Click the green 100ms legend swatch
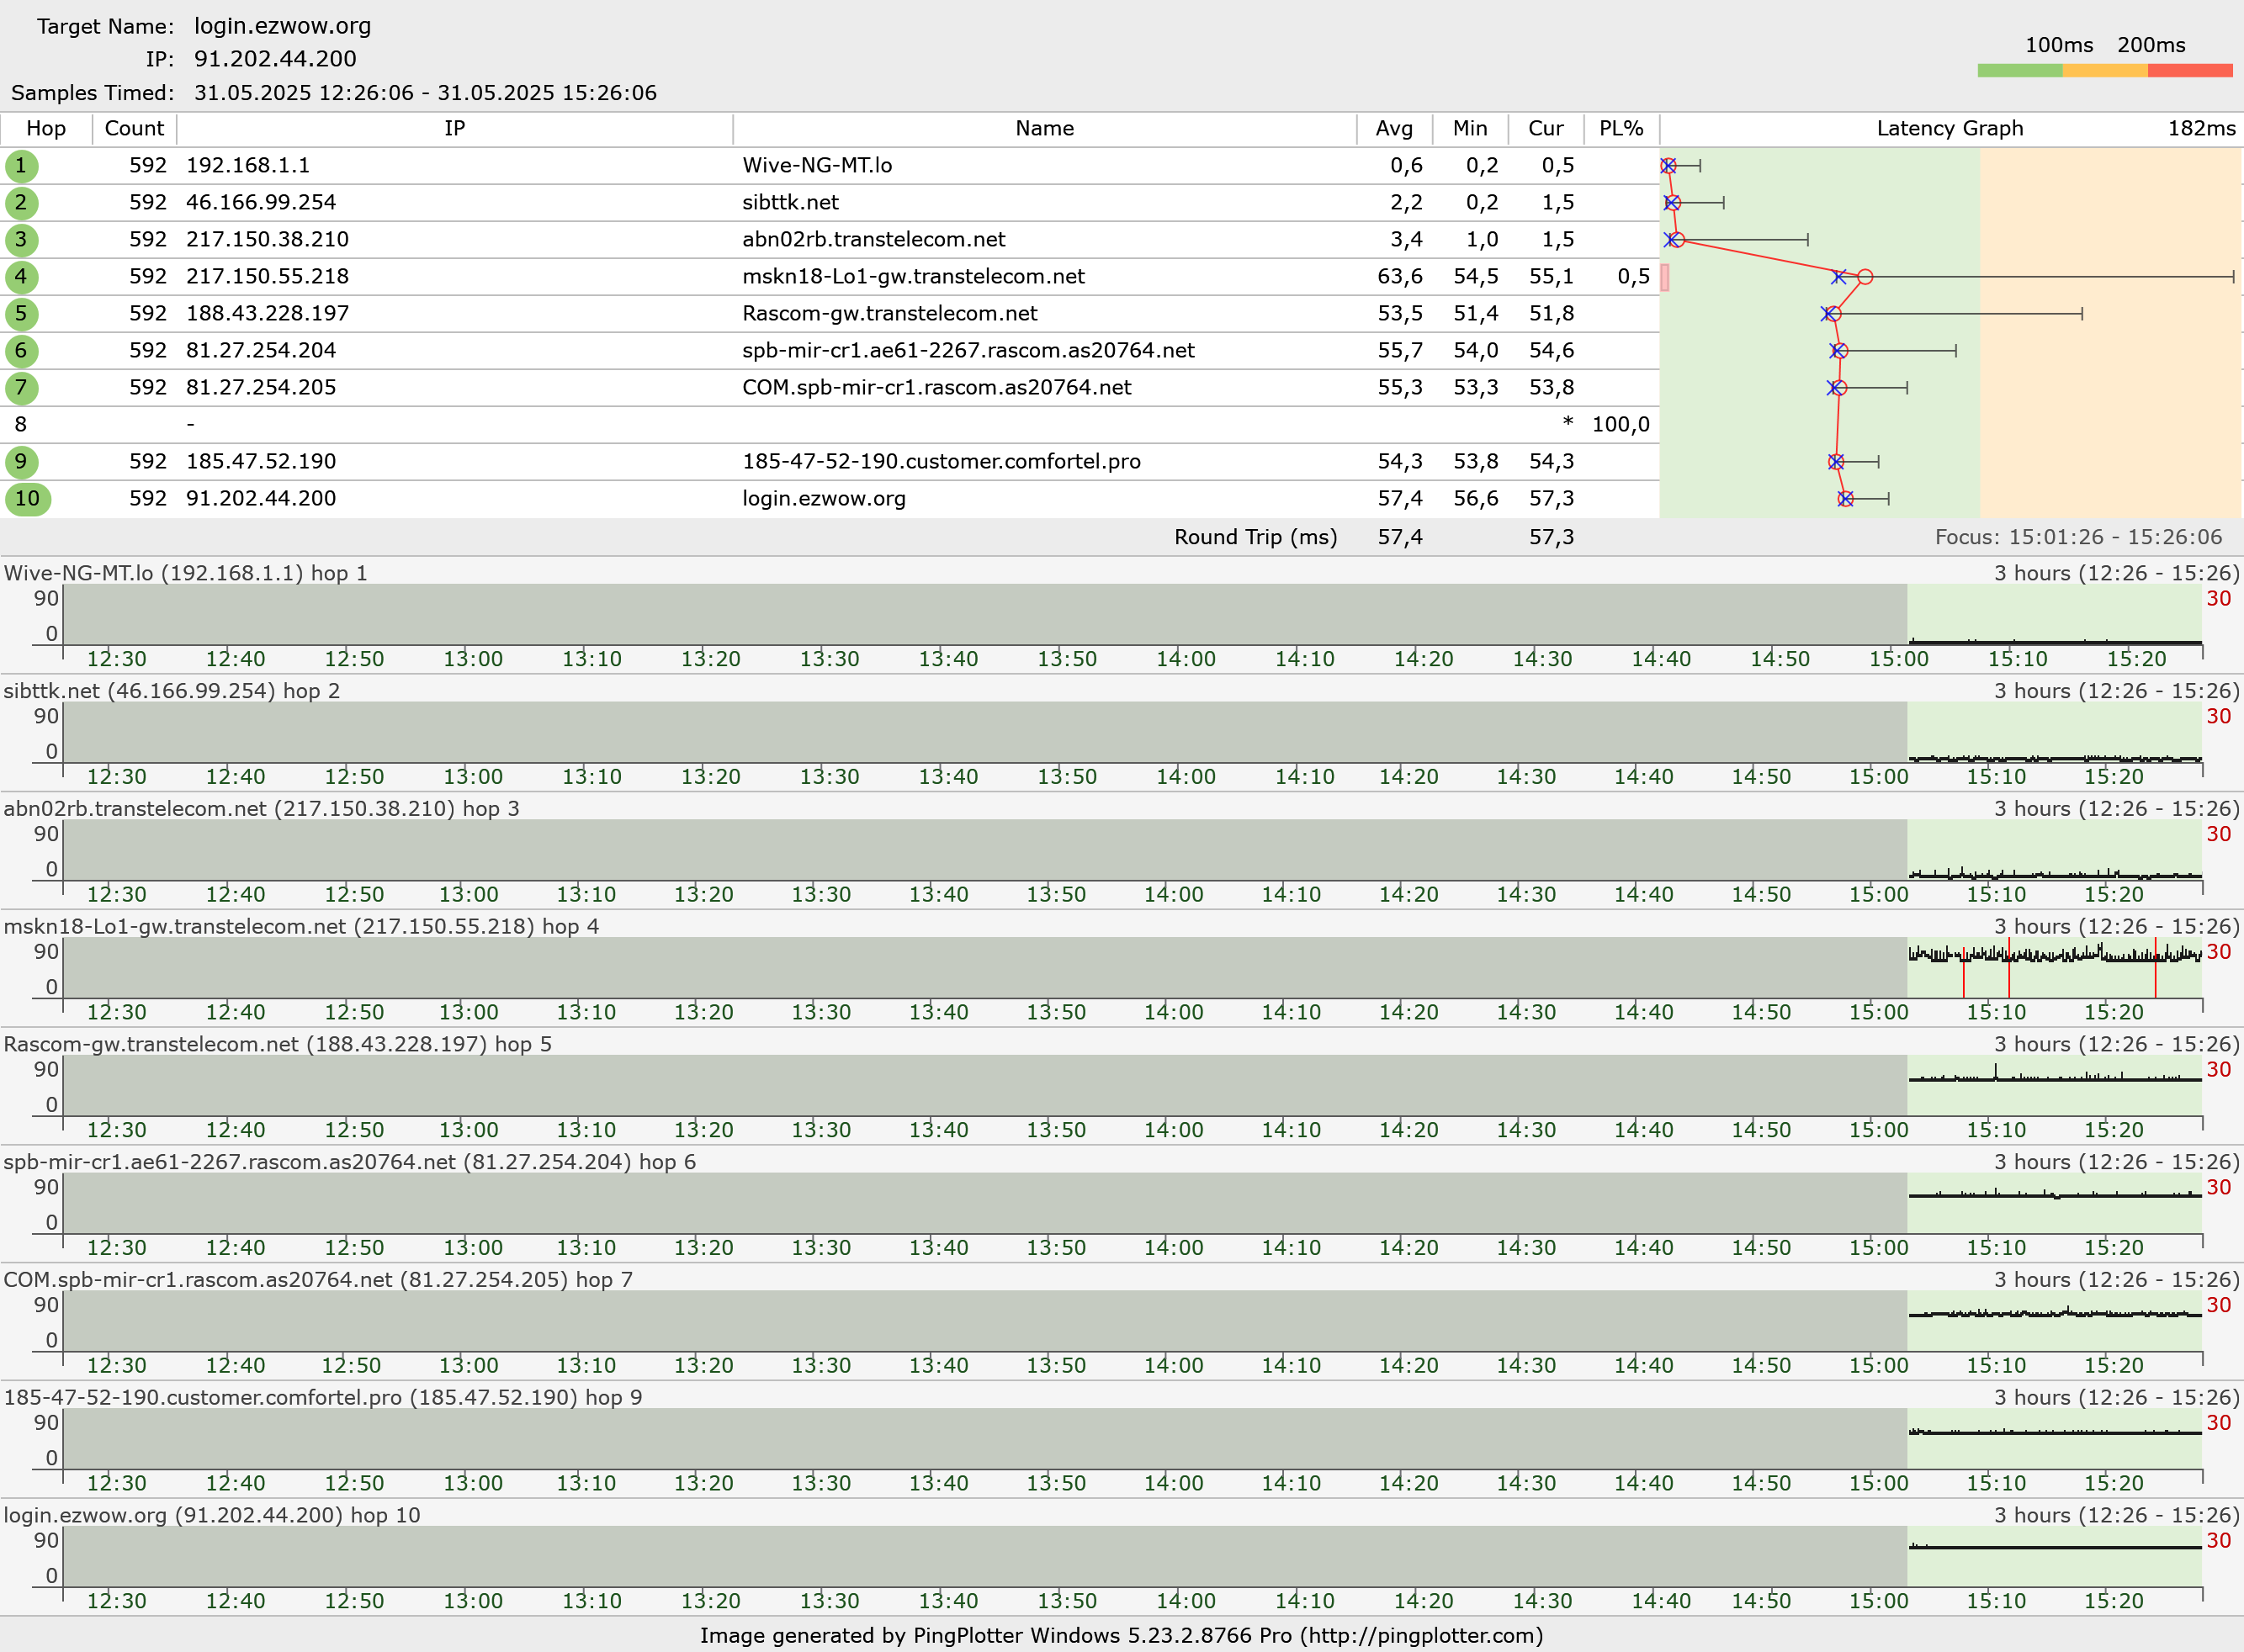This screenshot has height=1652, width=2244. (x=2020, y=71)
